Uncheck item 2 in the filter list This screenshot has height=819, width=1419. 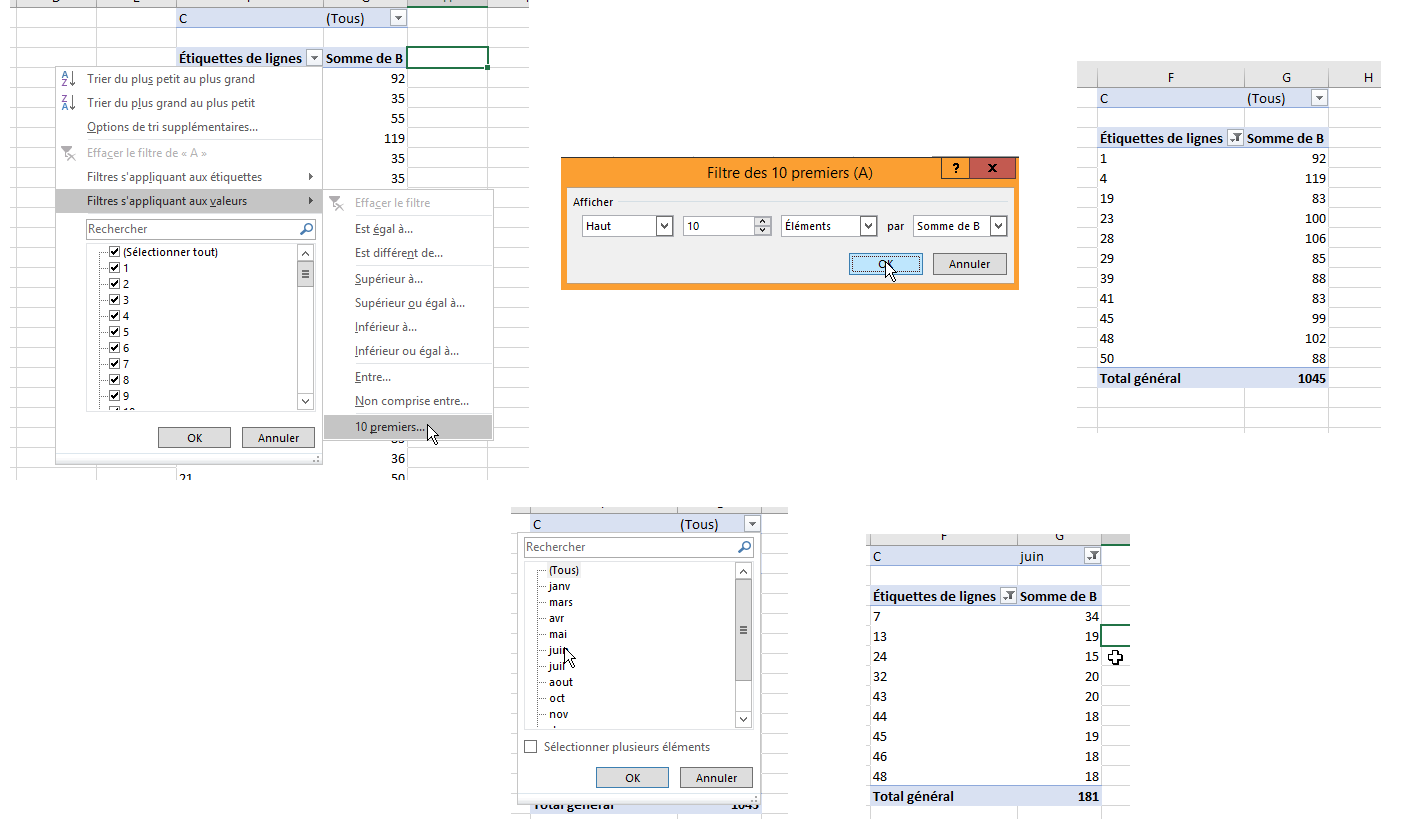click(115, 284)
